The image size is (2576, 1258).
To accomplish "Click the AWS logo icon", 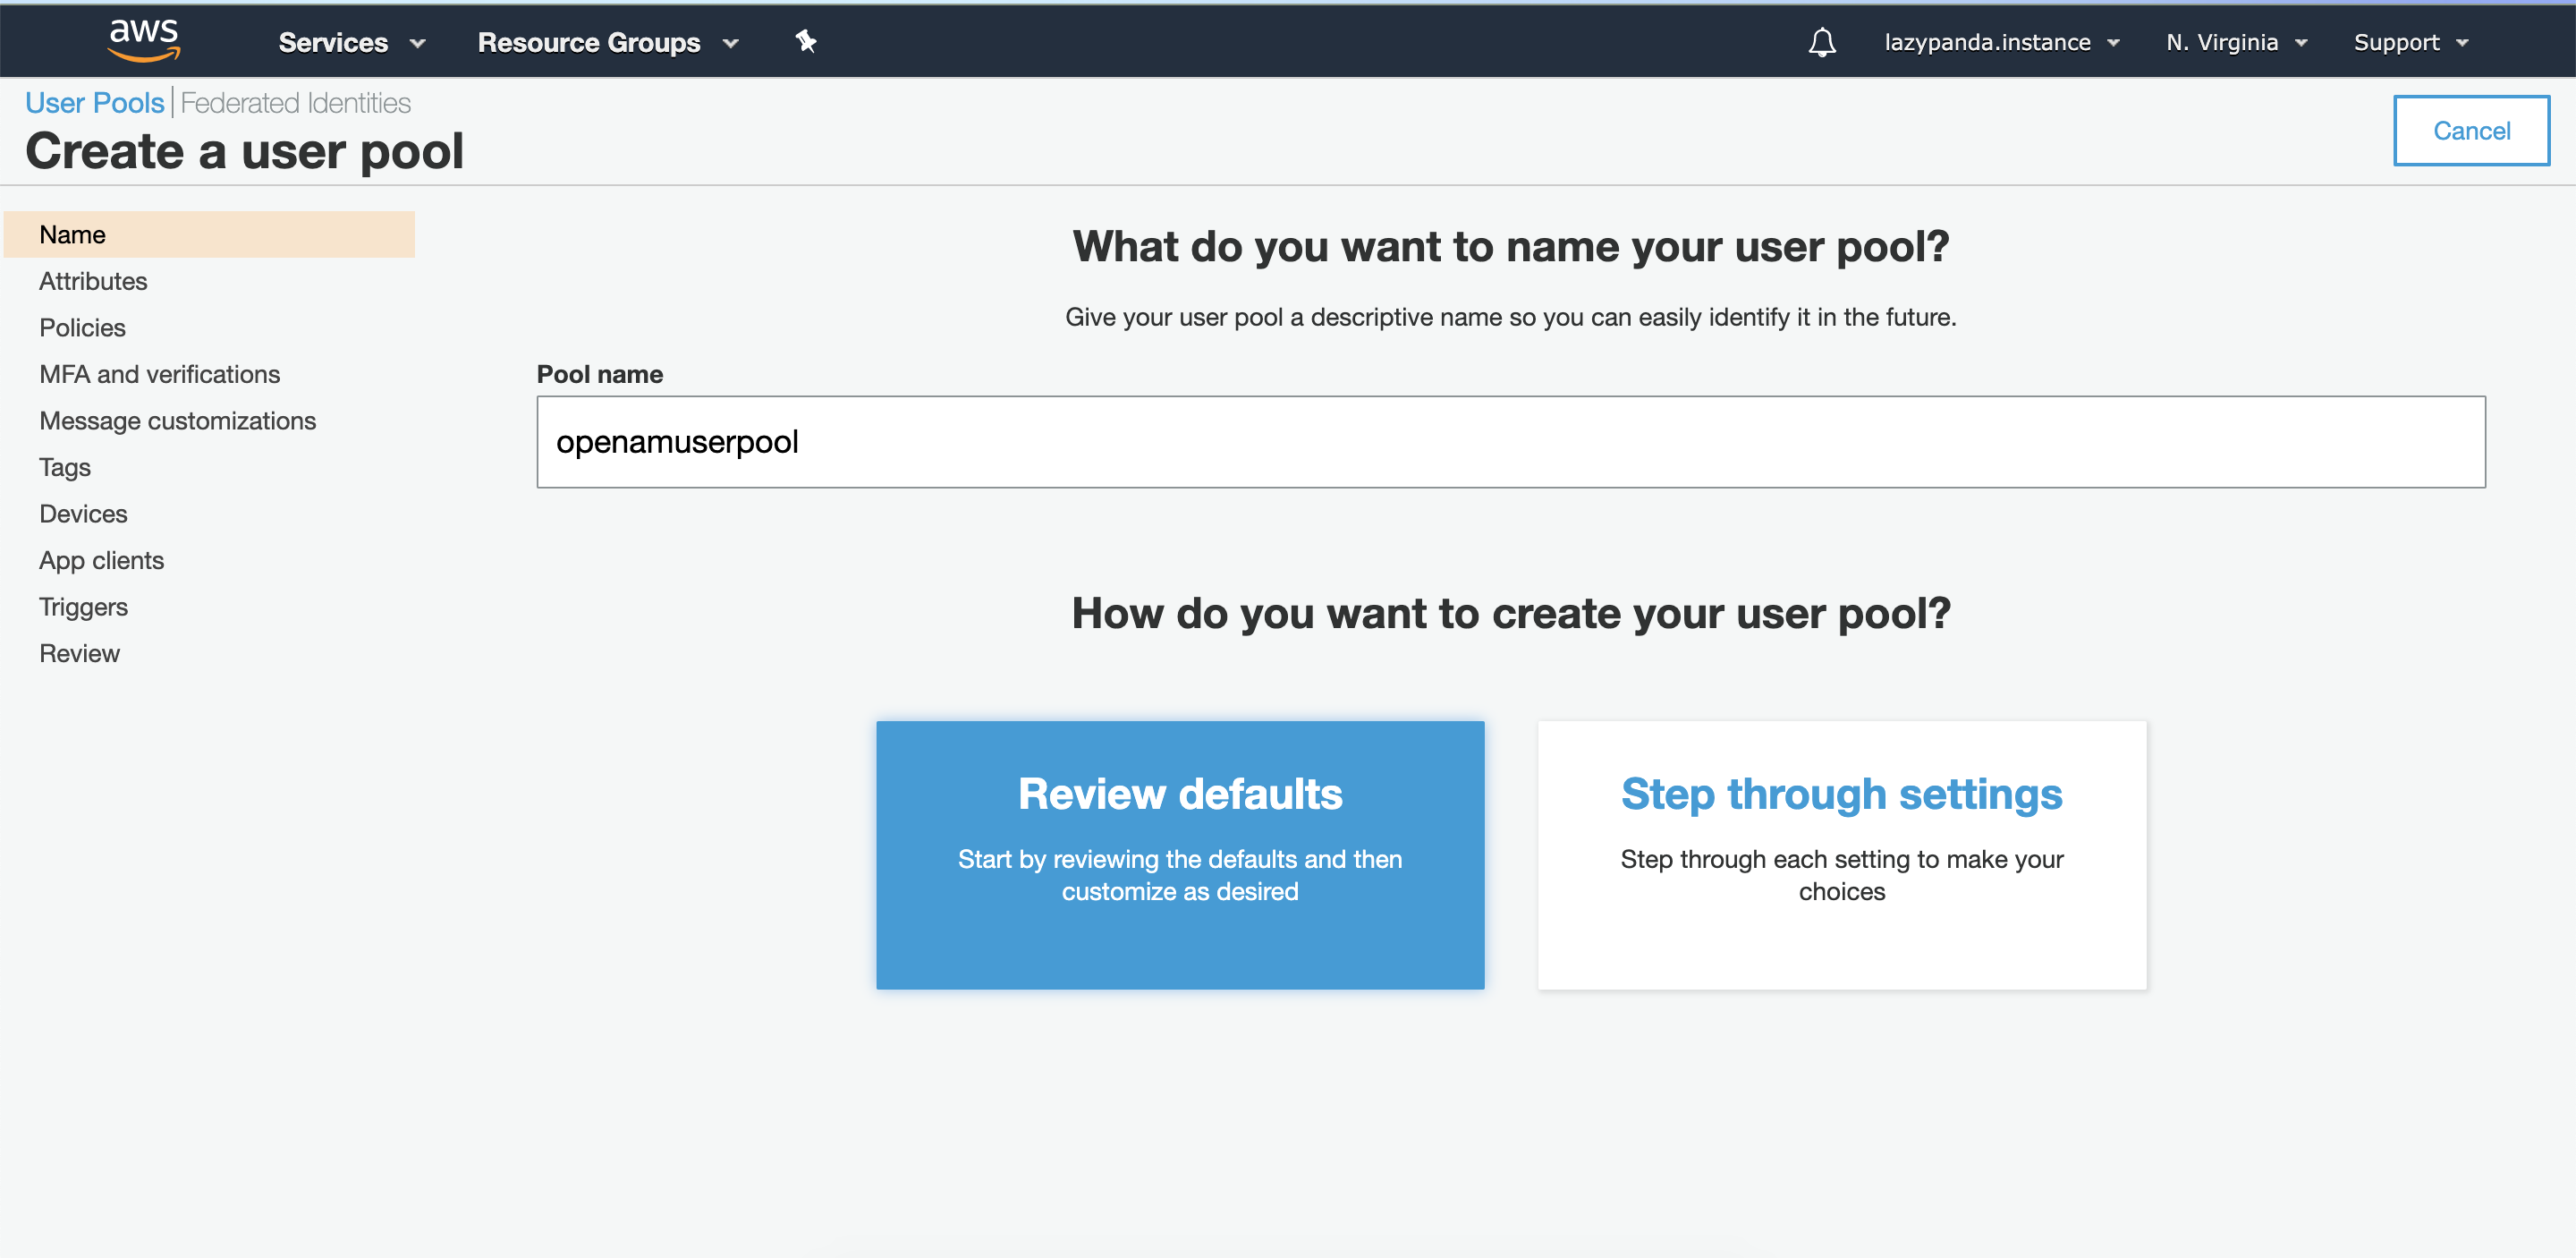I will click(x=141, y=39).
